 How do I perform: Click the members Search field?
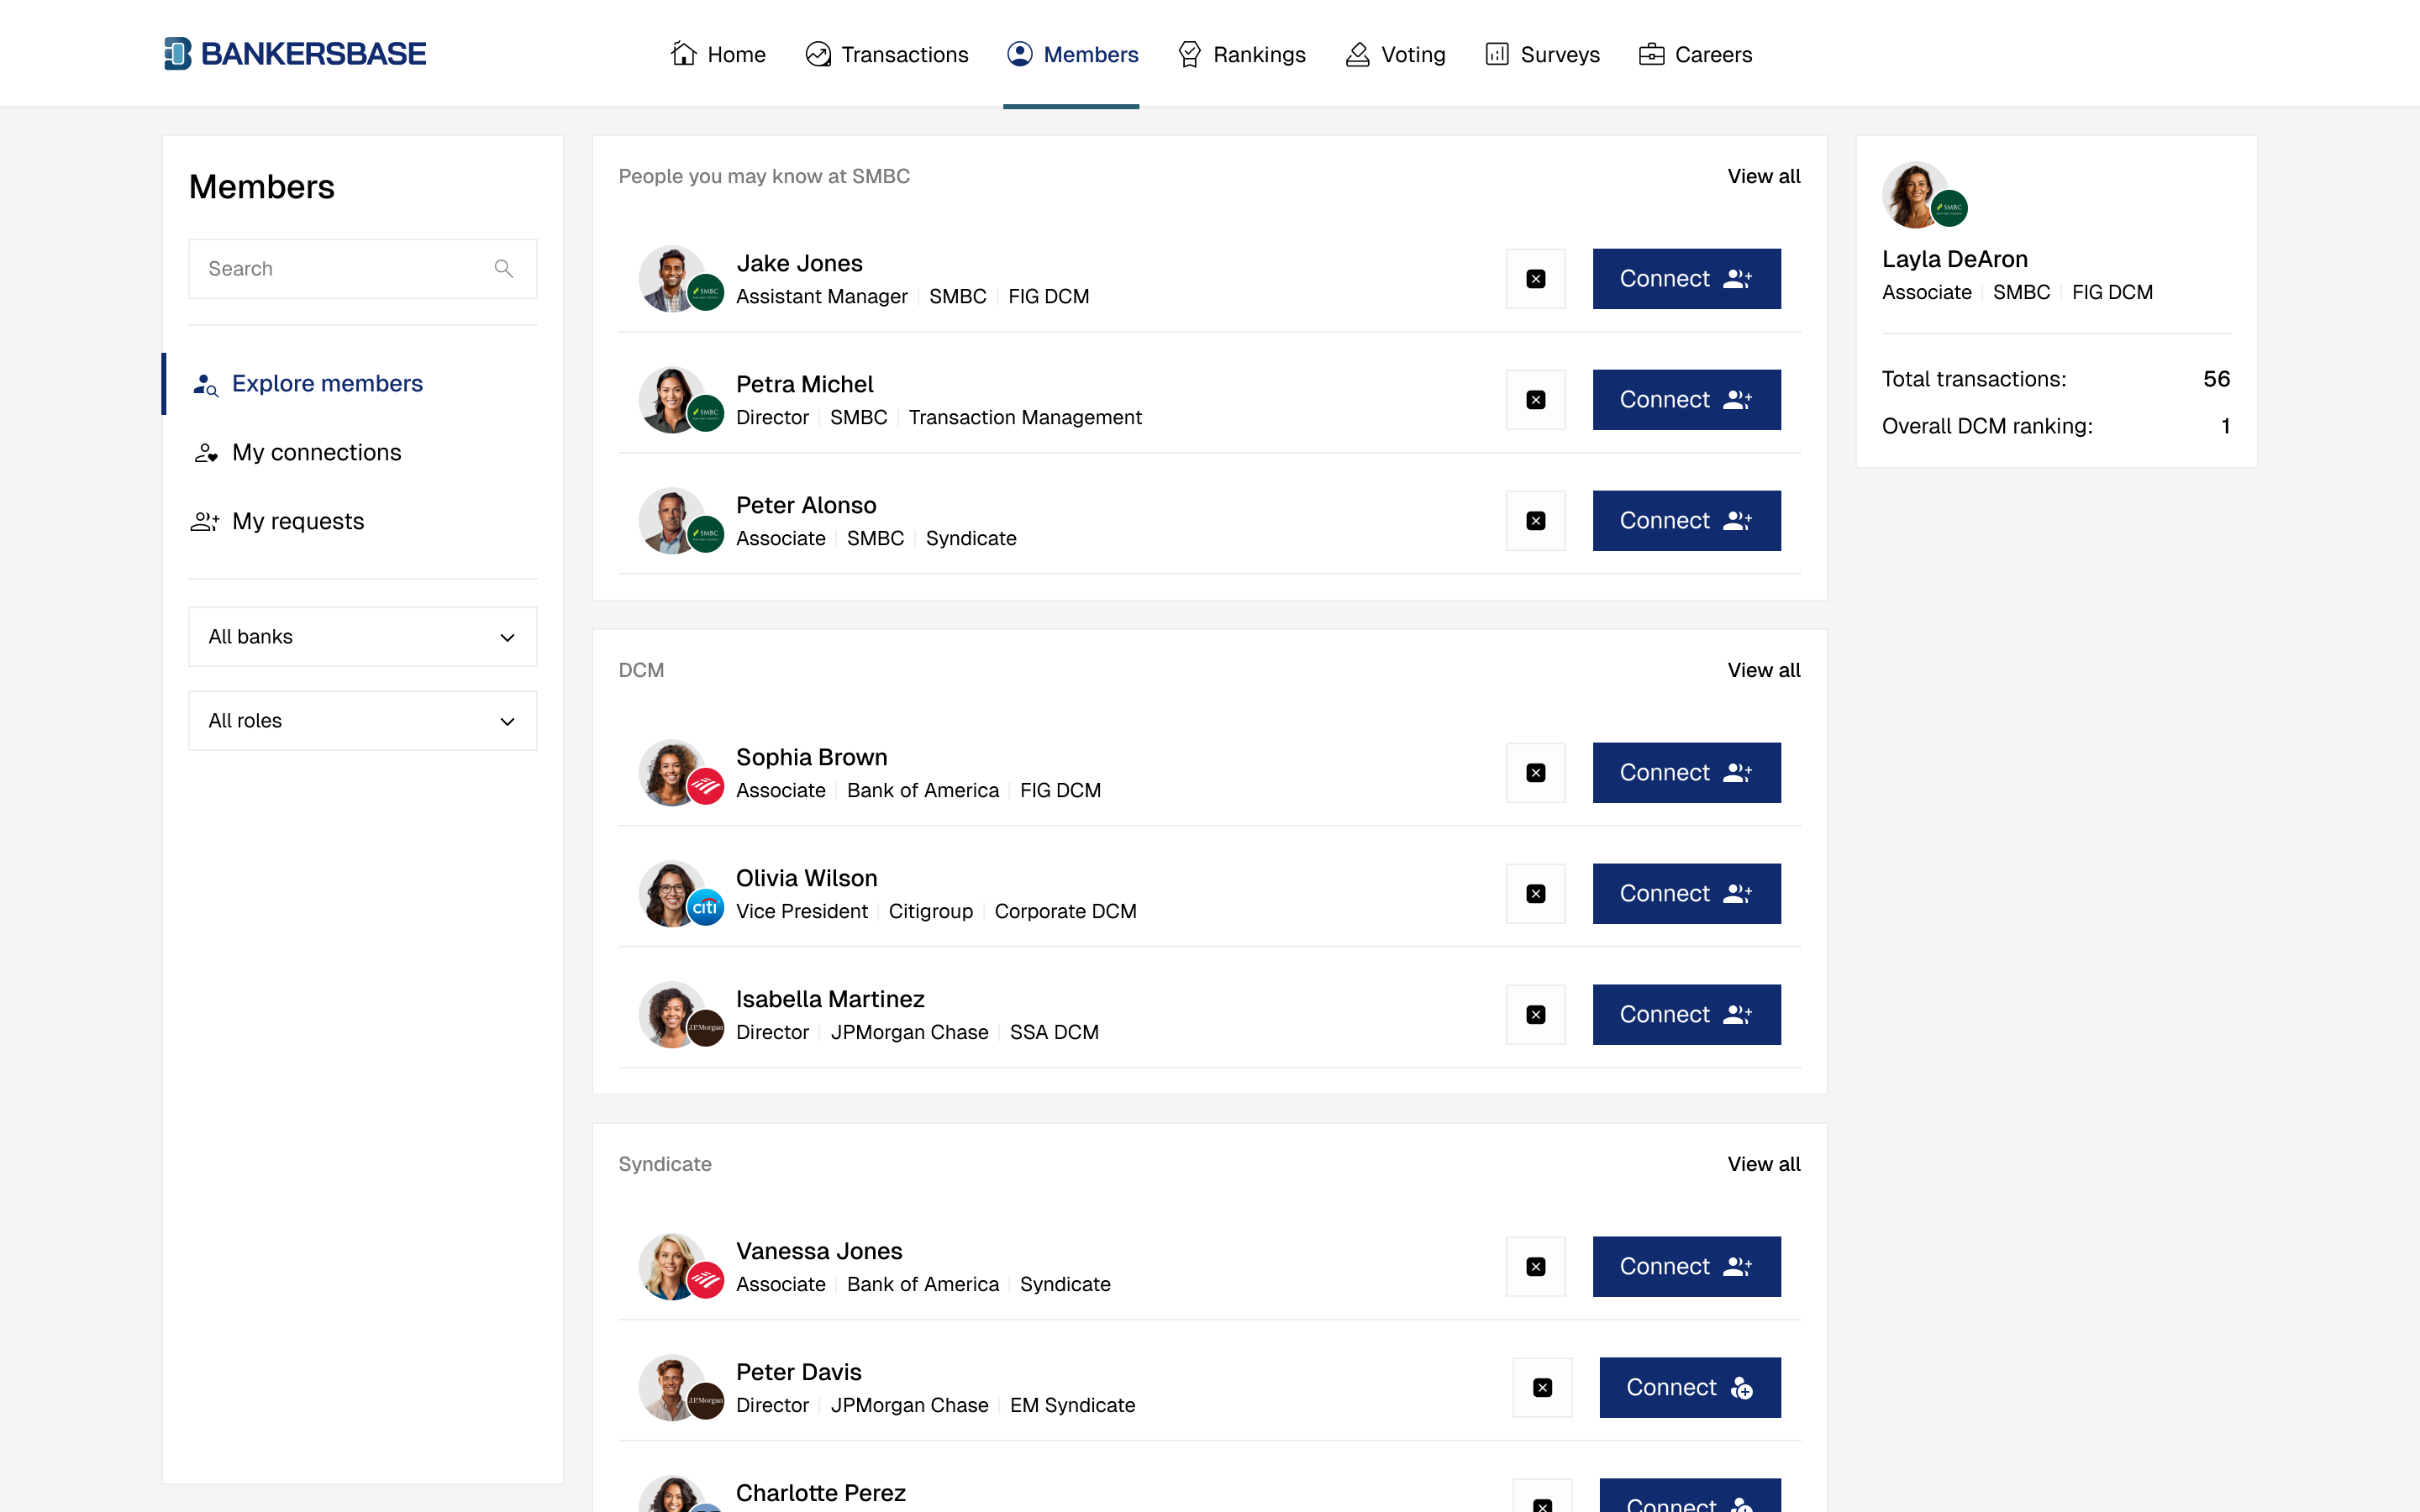(363, 269)
